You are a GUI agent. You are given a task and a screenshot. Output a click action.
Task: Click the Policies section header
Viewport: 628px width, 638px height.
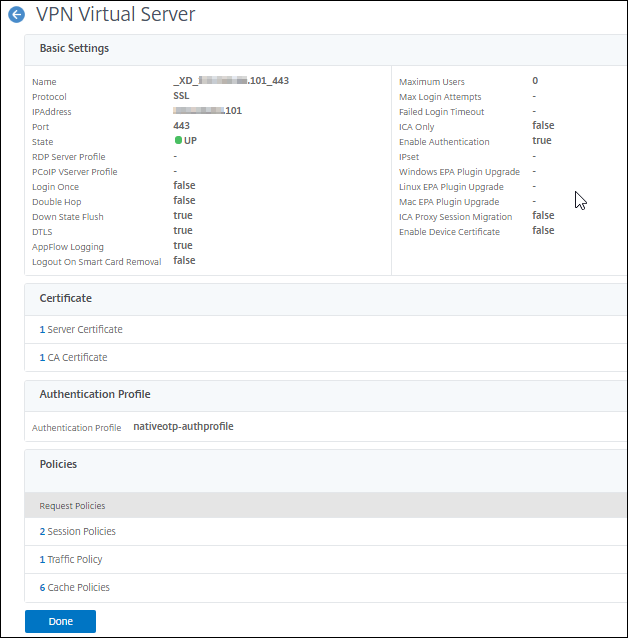click(x=58, y=464)
